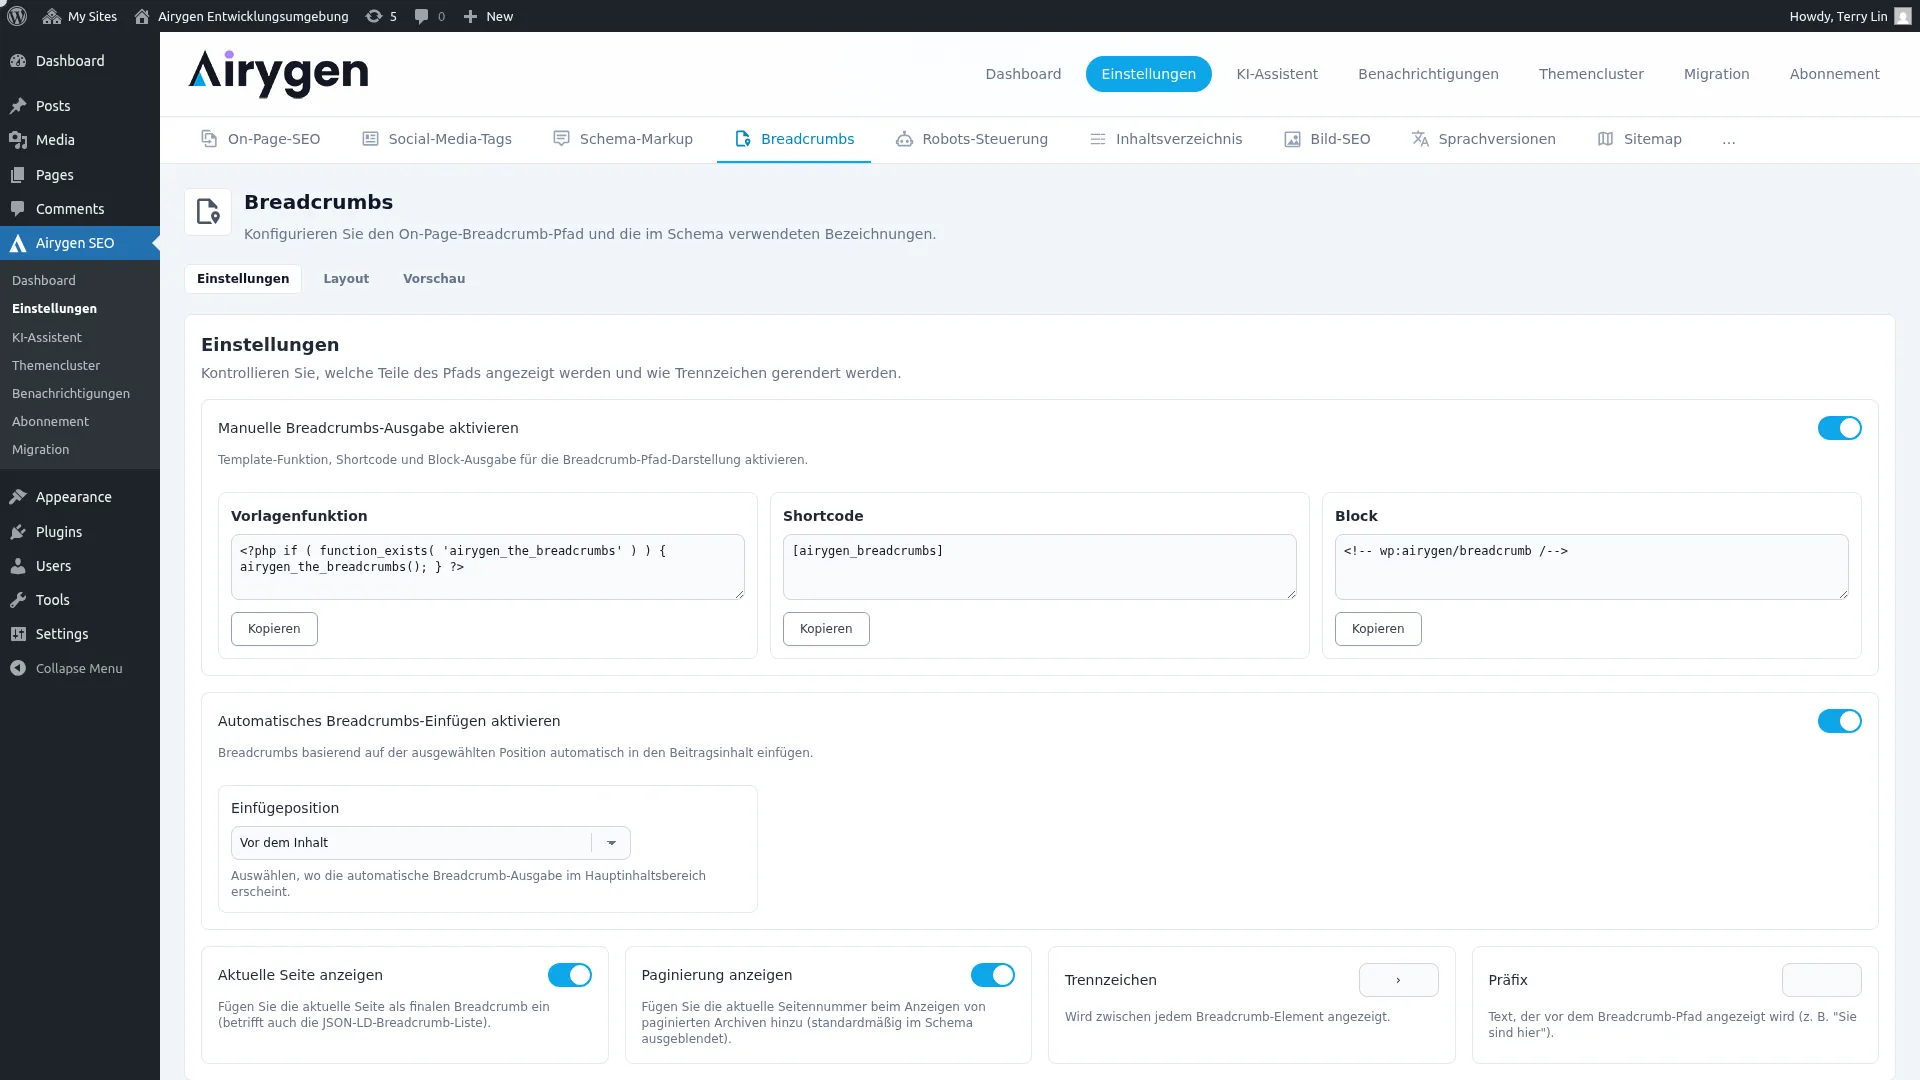
Task: Click the Collapse Menu arrow icon
Action: coord(18,668)
